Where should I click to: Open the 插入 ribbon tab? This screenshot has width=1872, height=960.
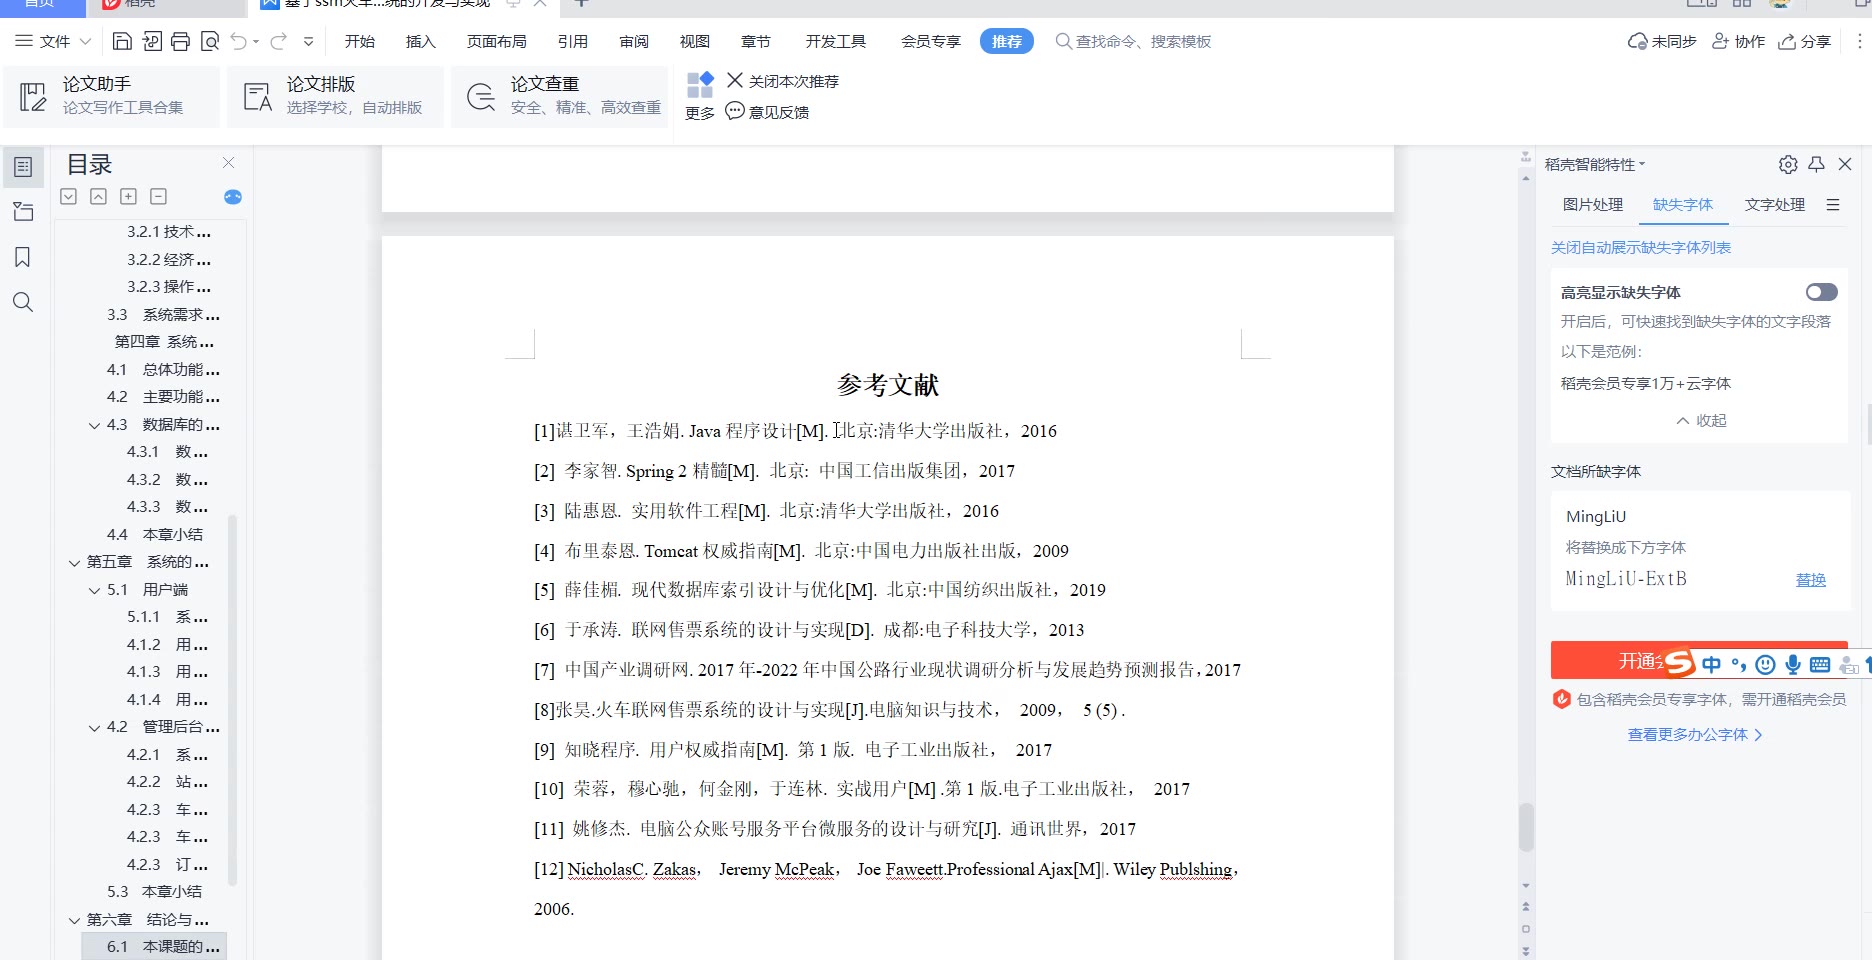coord(421,41)
